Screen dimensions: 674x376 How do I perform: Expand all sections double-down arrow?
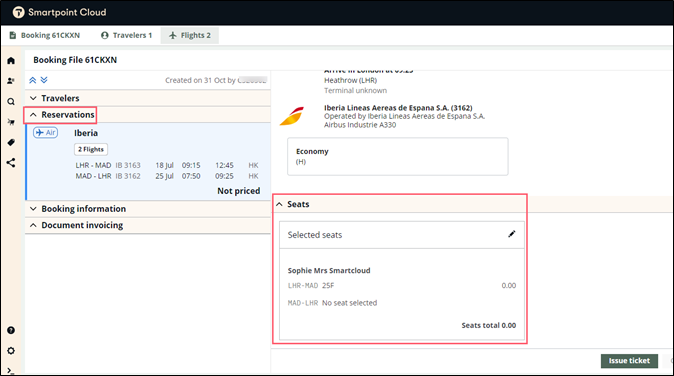44,80
